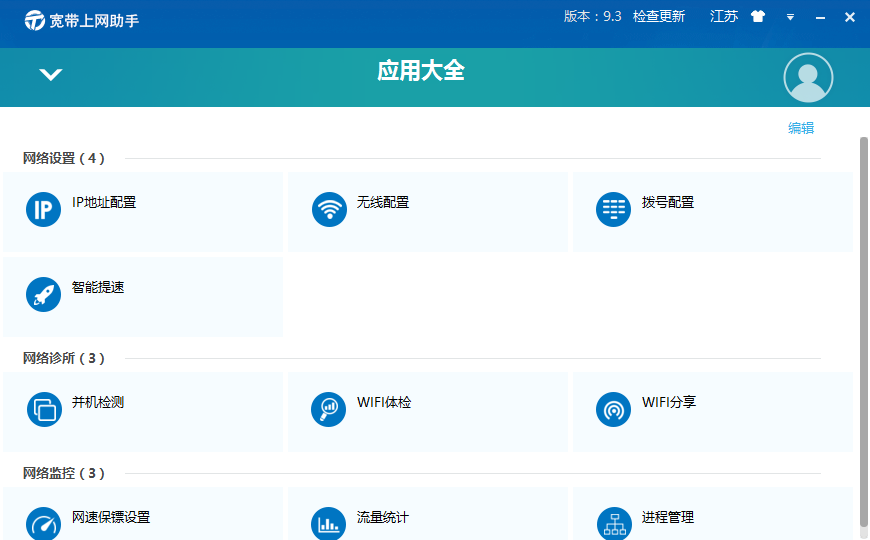870x540 pixels.
Task: Open the WIFI体检 magnifier icon
Action: pyautogui.click(x=328, y=410)
